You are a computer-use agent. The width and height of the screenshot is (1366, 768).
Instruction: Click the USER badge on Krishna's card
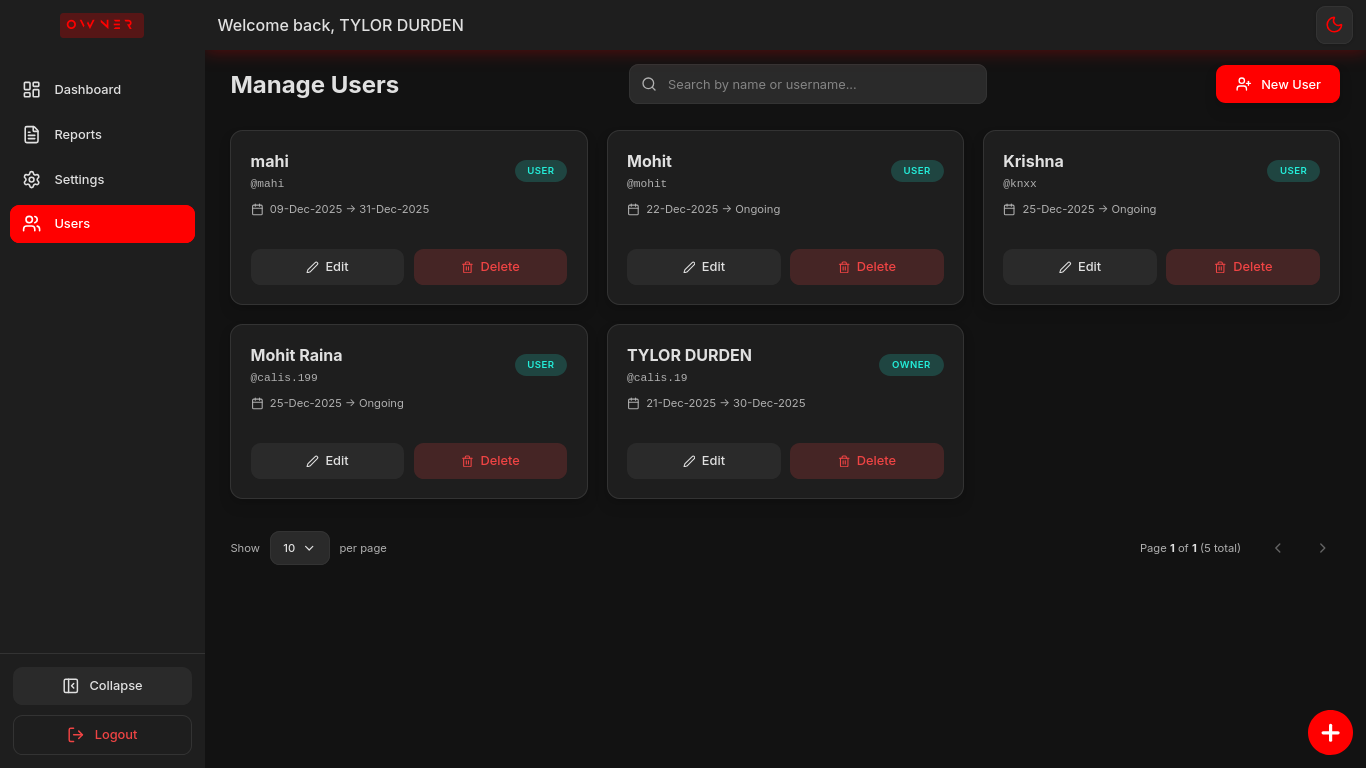(1293, 171)
